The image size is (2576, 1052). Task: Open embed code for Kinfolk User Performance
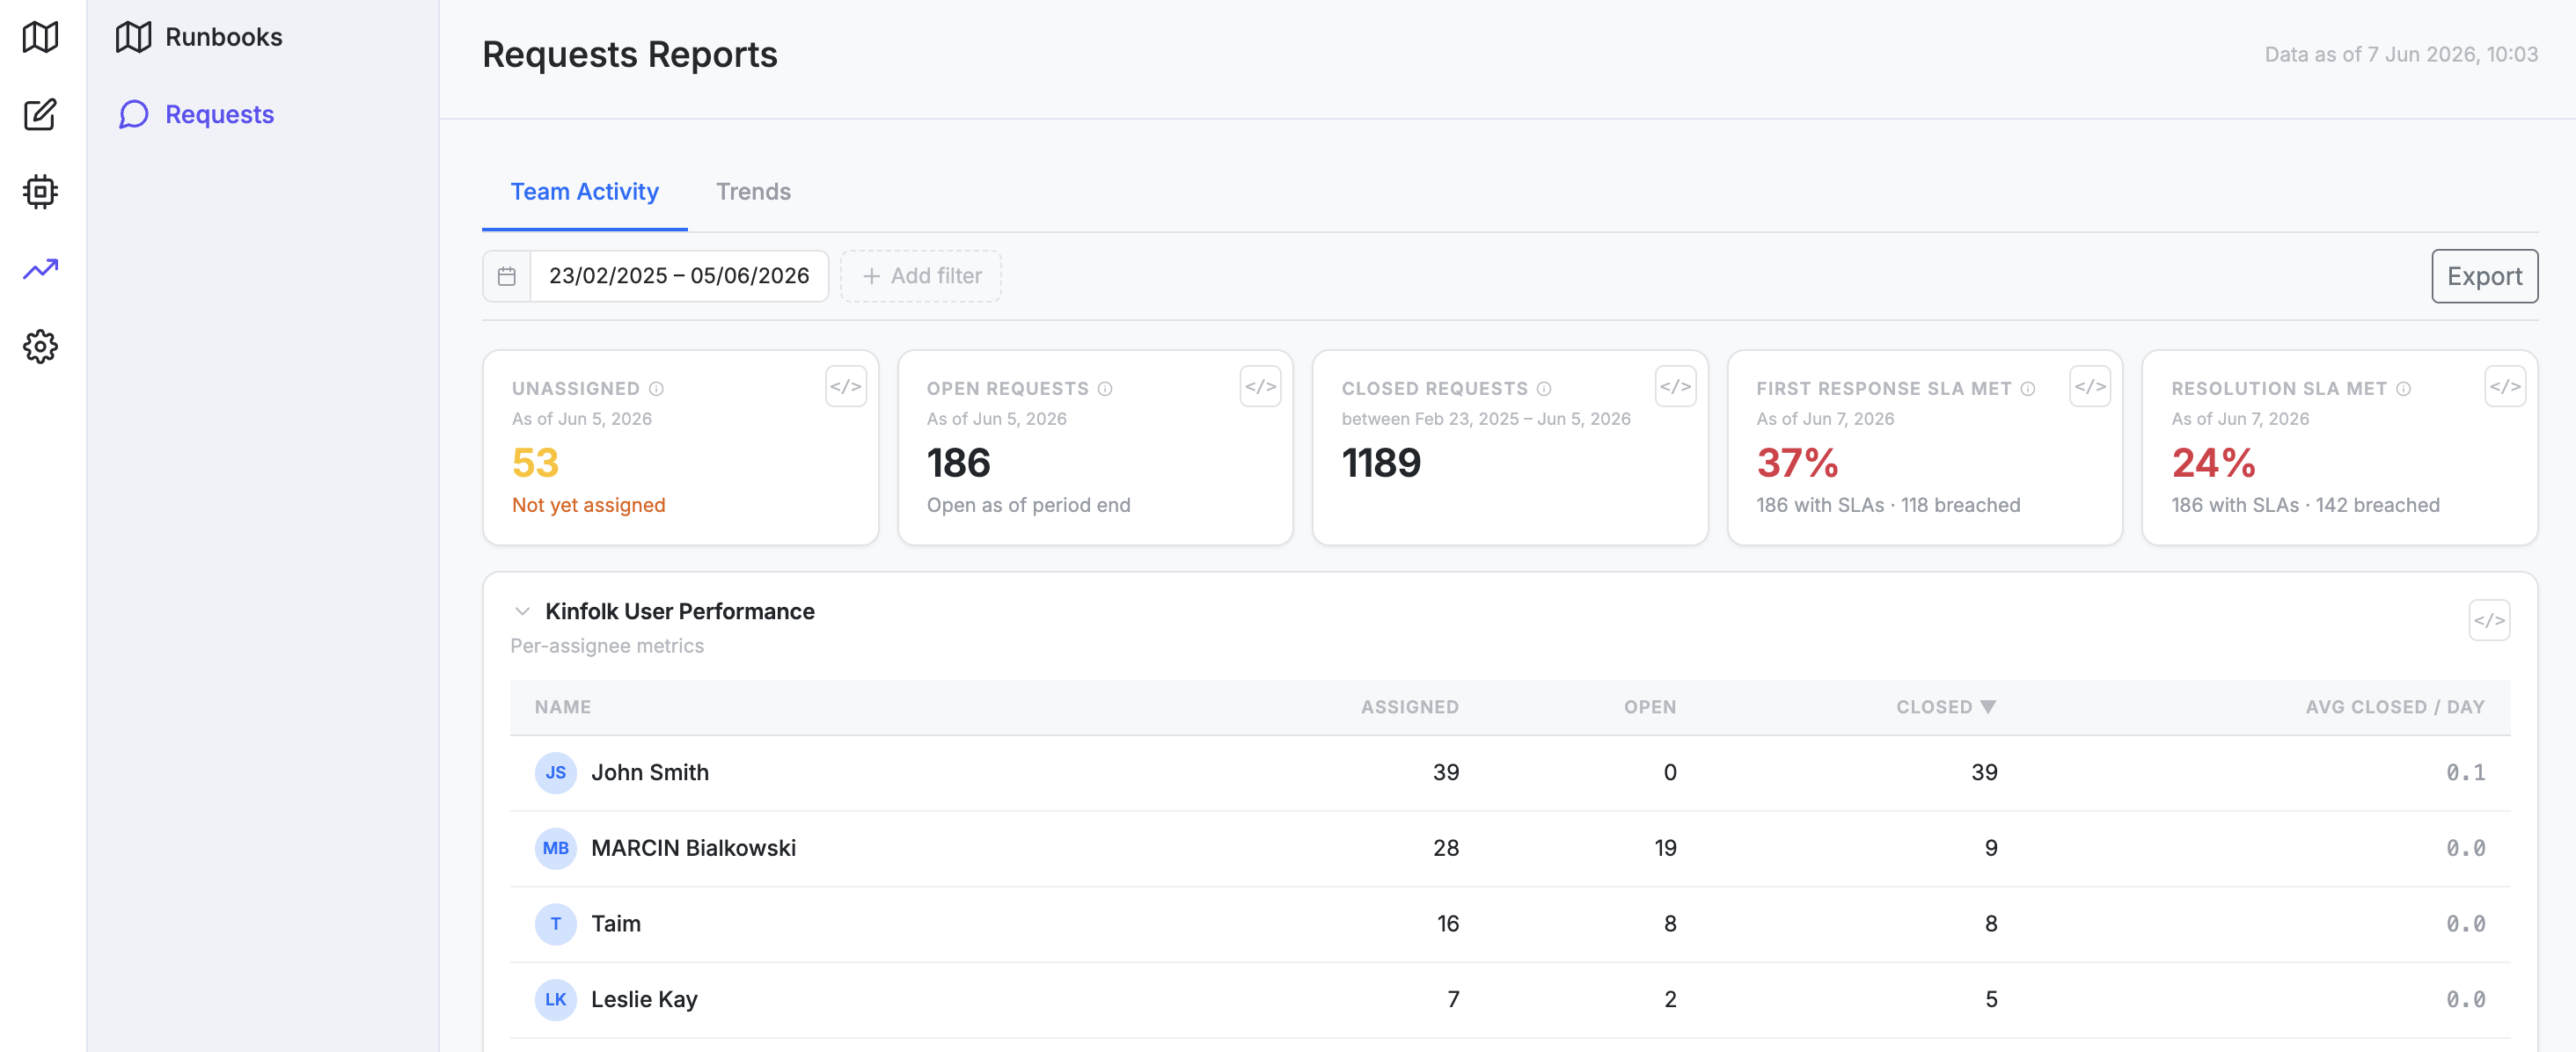[x=2489, y=620]
